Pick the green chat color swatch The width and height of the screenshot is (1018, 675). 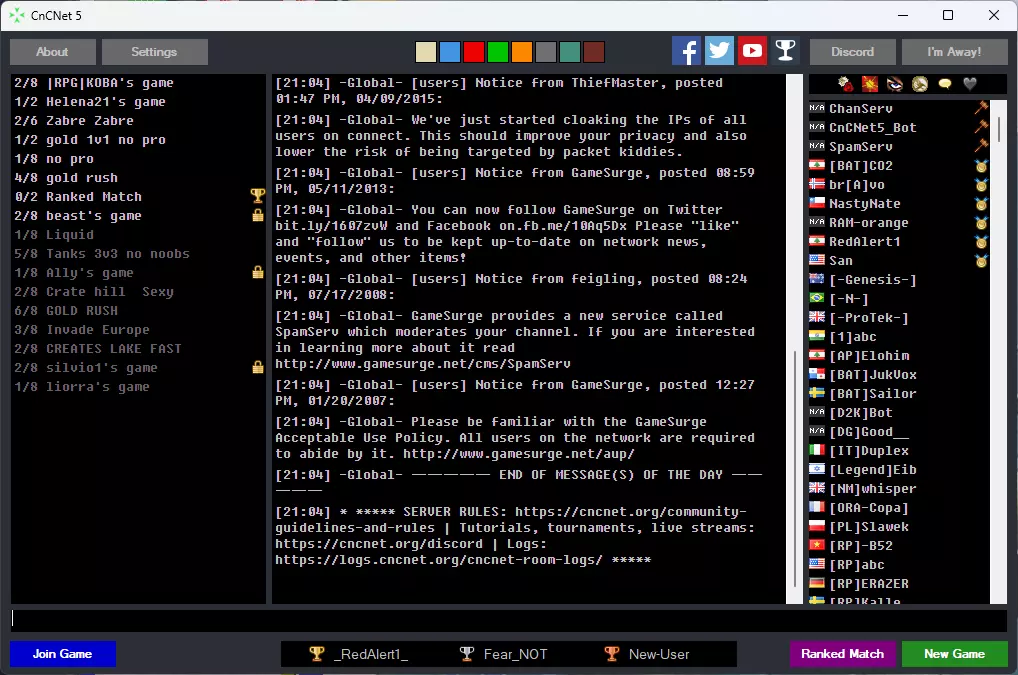(x=498, y=52)
